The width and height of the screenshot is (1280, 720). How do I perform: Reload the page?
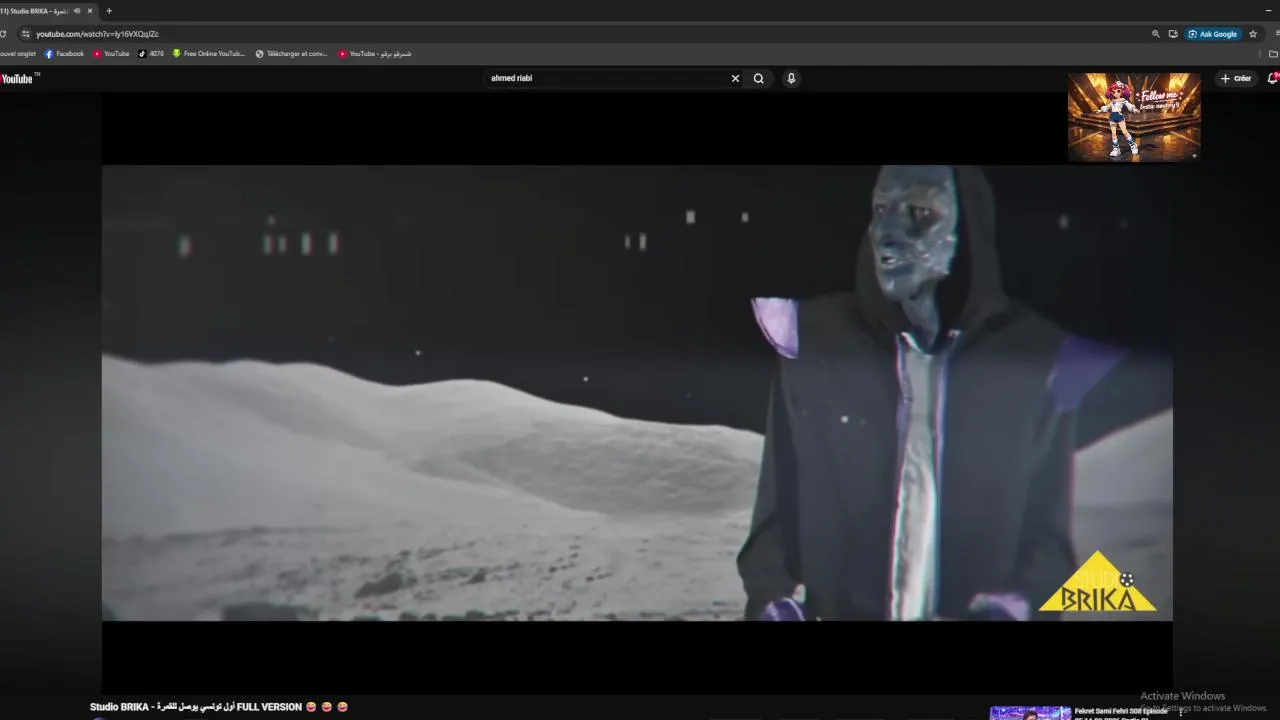4,34
